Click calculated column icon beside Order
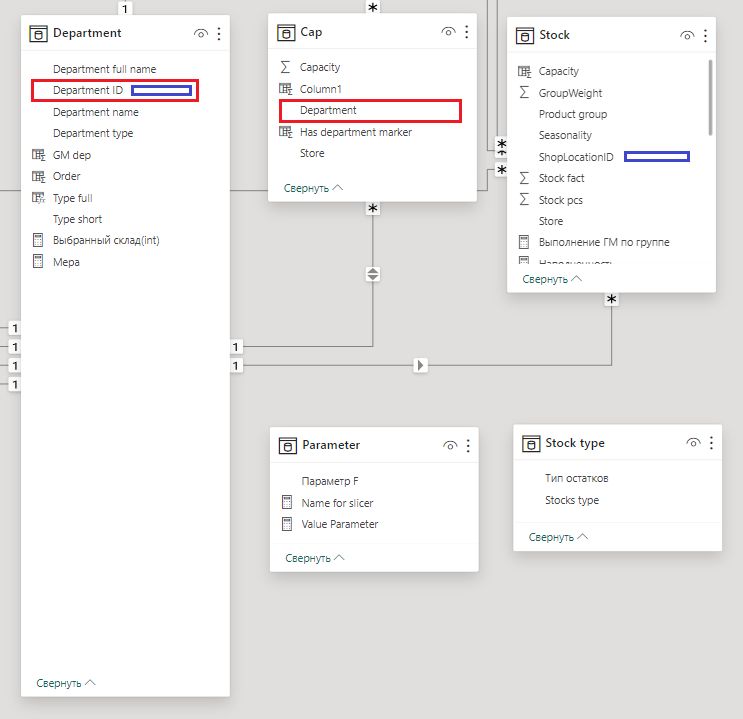This screenshot has height=719, width=743. [38, 176]
